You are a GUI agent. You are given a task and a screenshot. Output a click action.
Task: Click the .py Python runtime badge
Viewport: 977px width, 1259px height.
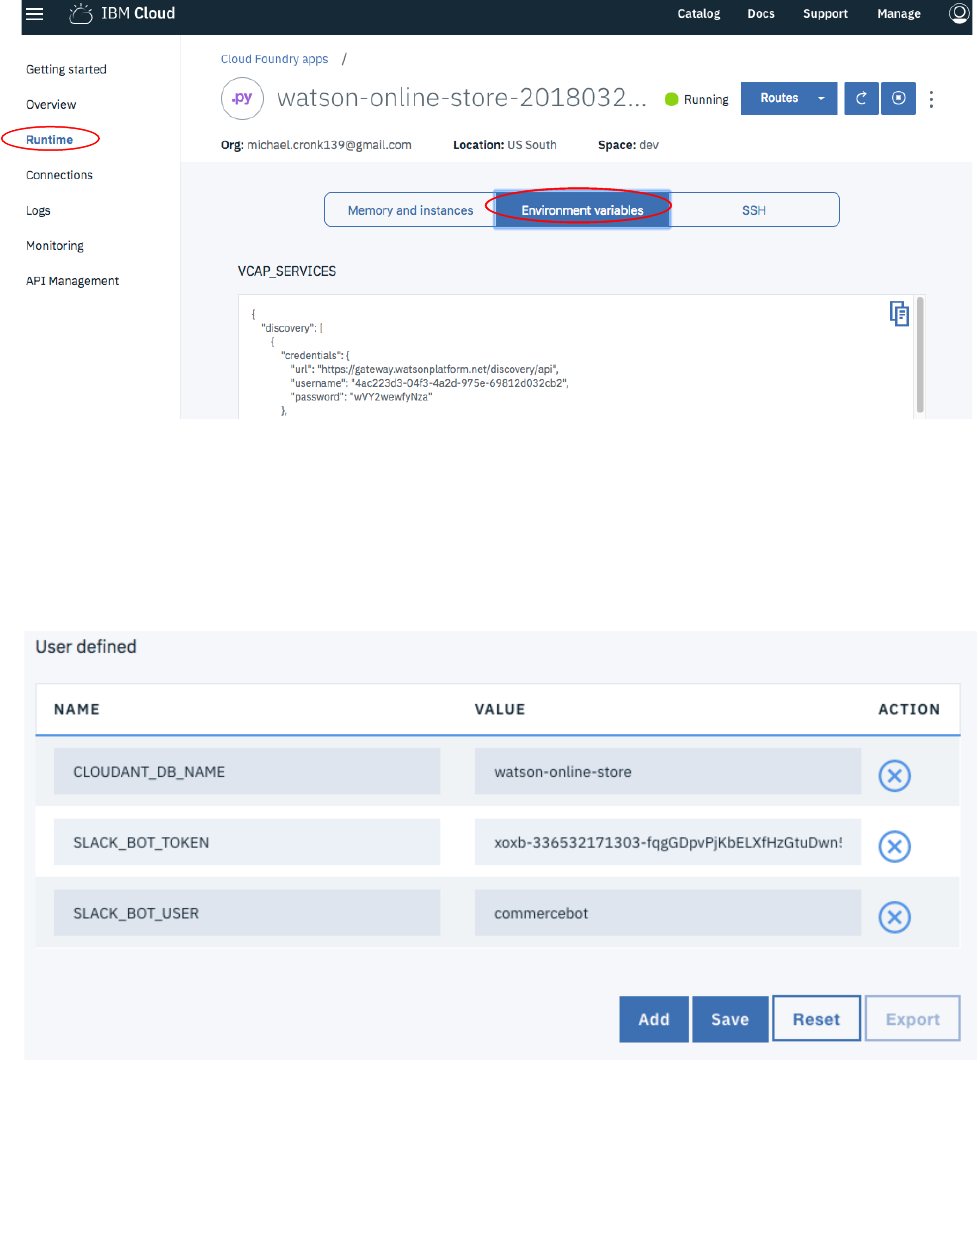[x=242, y=98]
